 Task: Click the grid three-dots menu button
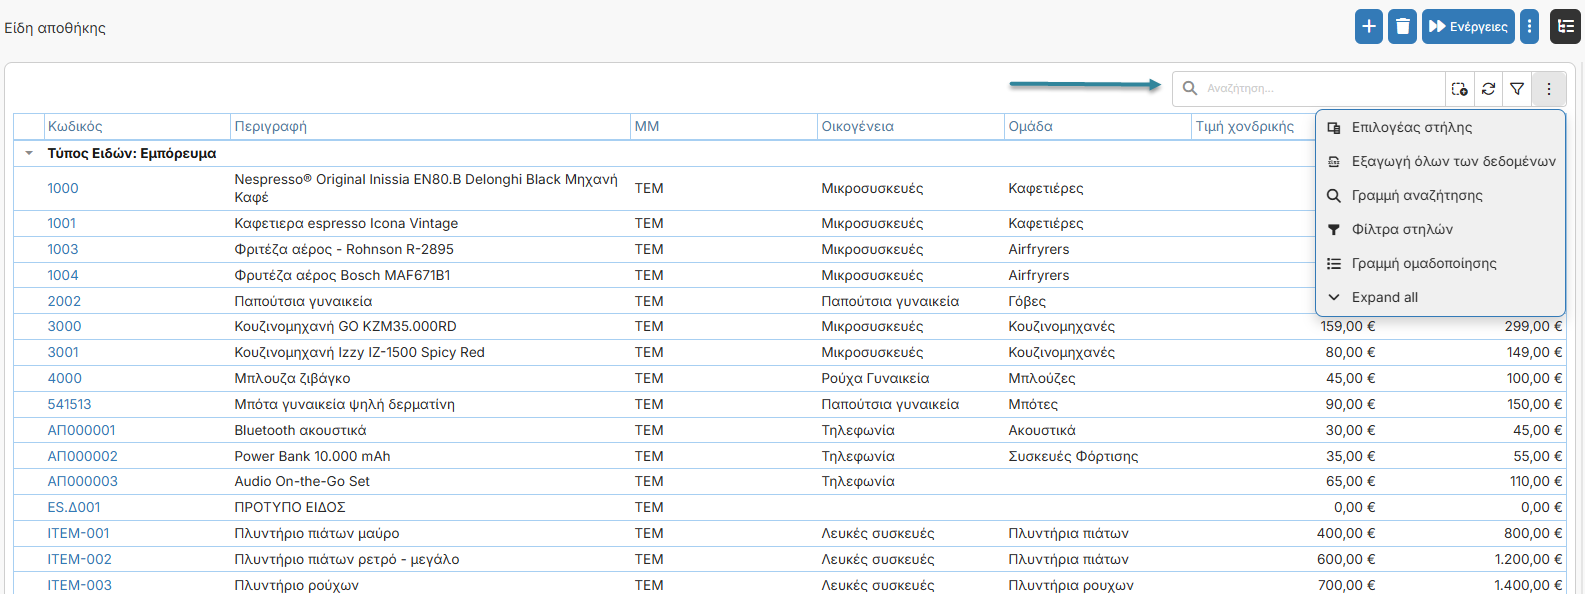pyautogui.click(x=1549, y=89)
